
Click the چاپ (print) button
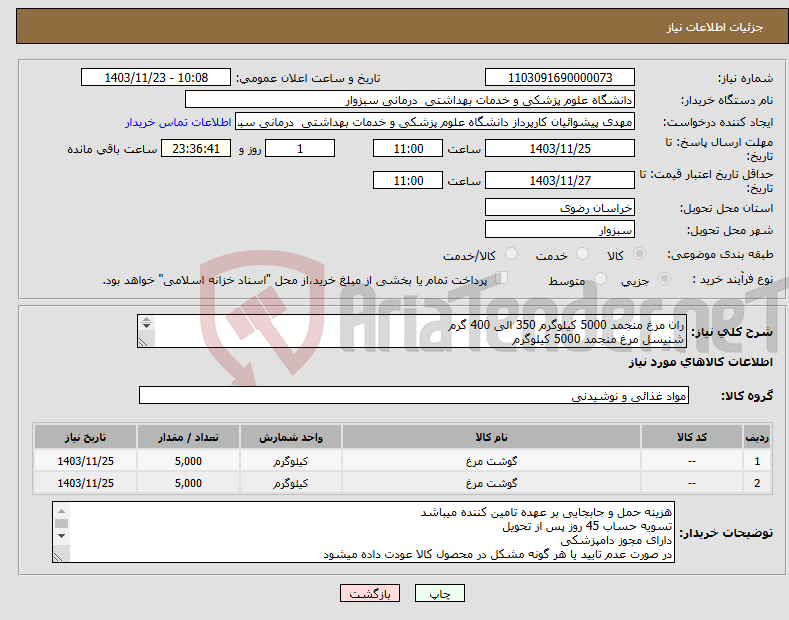point(439,593)
